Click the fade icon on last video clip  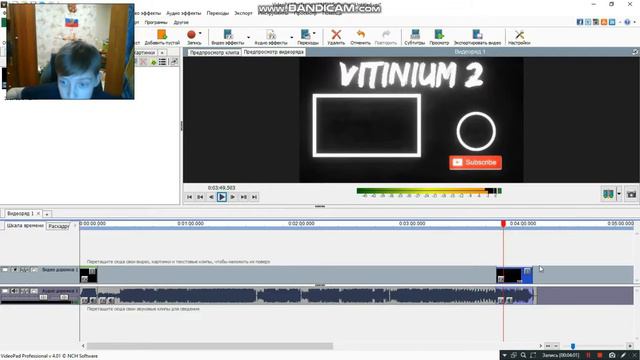527,271
